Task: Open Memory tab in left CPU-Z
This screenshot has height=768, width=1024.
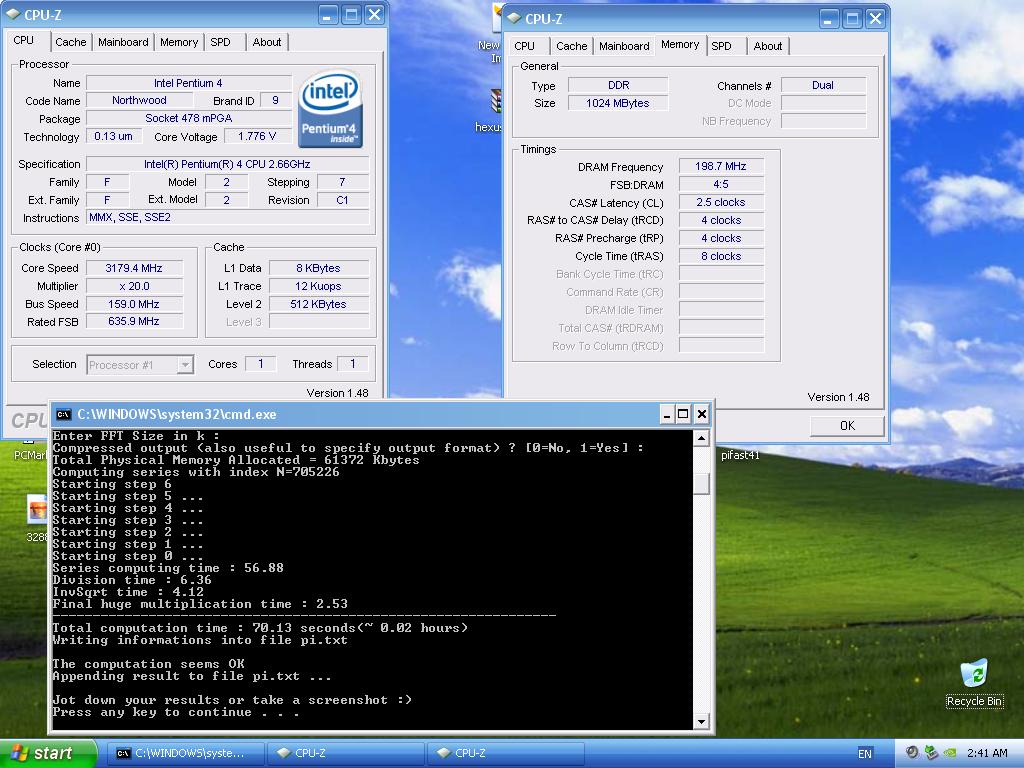Action: pyautogui.click(x=179, y=42)
